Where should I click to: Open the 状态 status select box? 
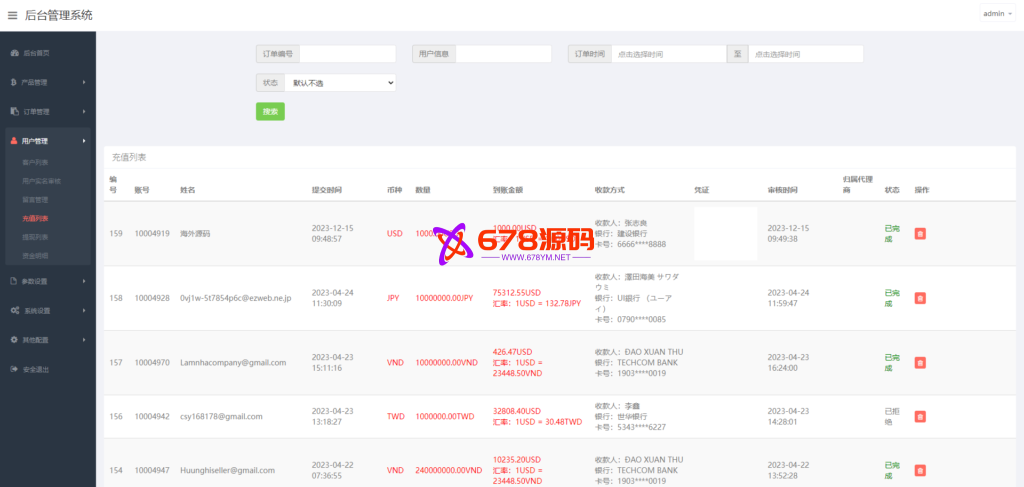[340, 83]
